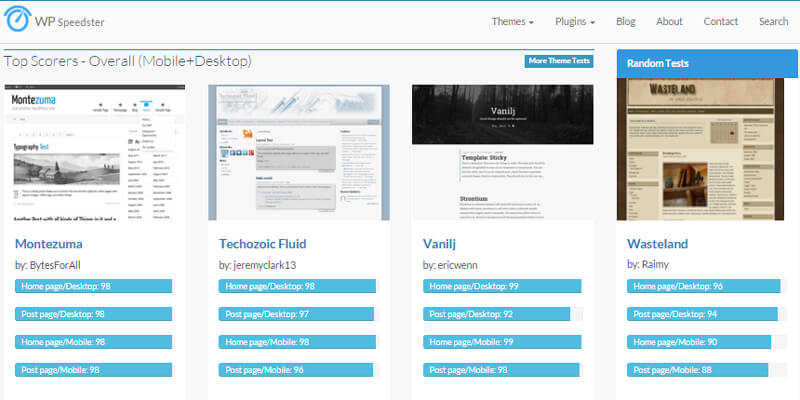Open the Blog menu item
Viewport: 800px width, 400px height.
point(626,21)
